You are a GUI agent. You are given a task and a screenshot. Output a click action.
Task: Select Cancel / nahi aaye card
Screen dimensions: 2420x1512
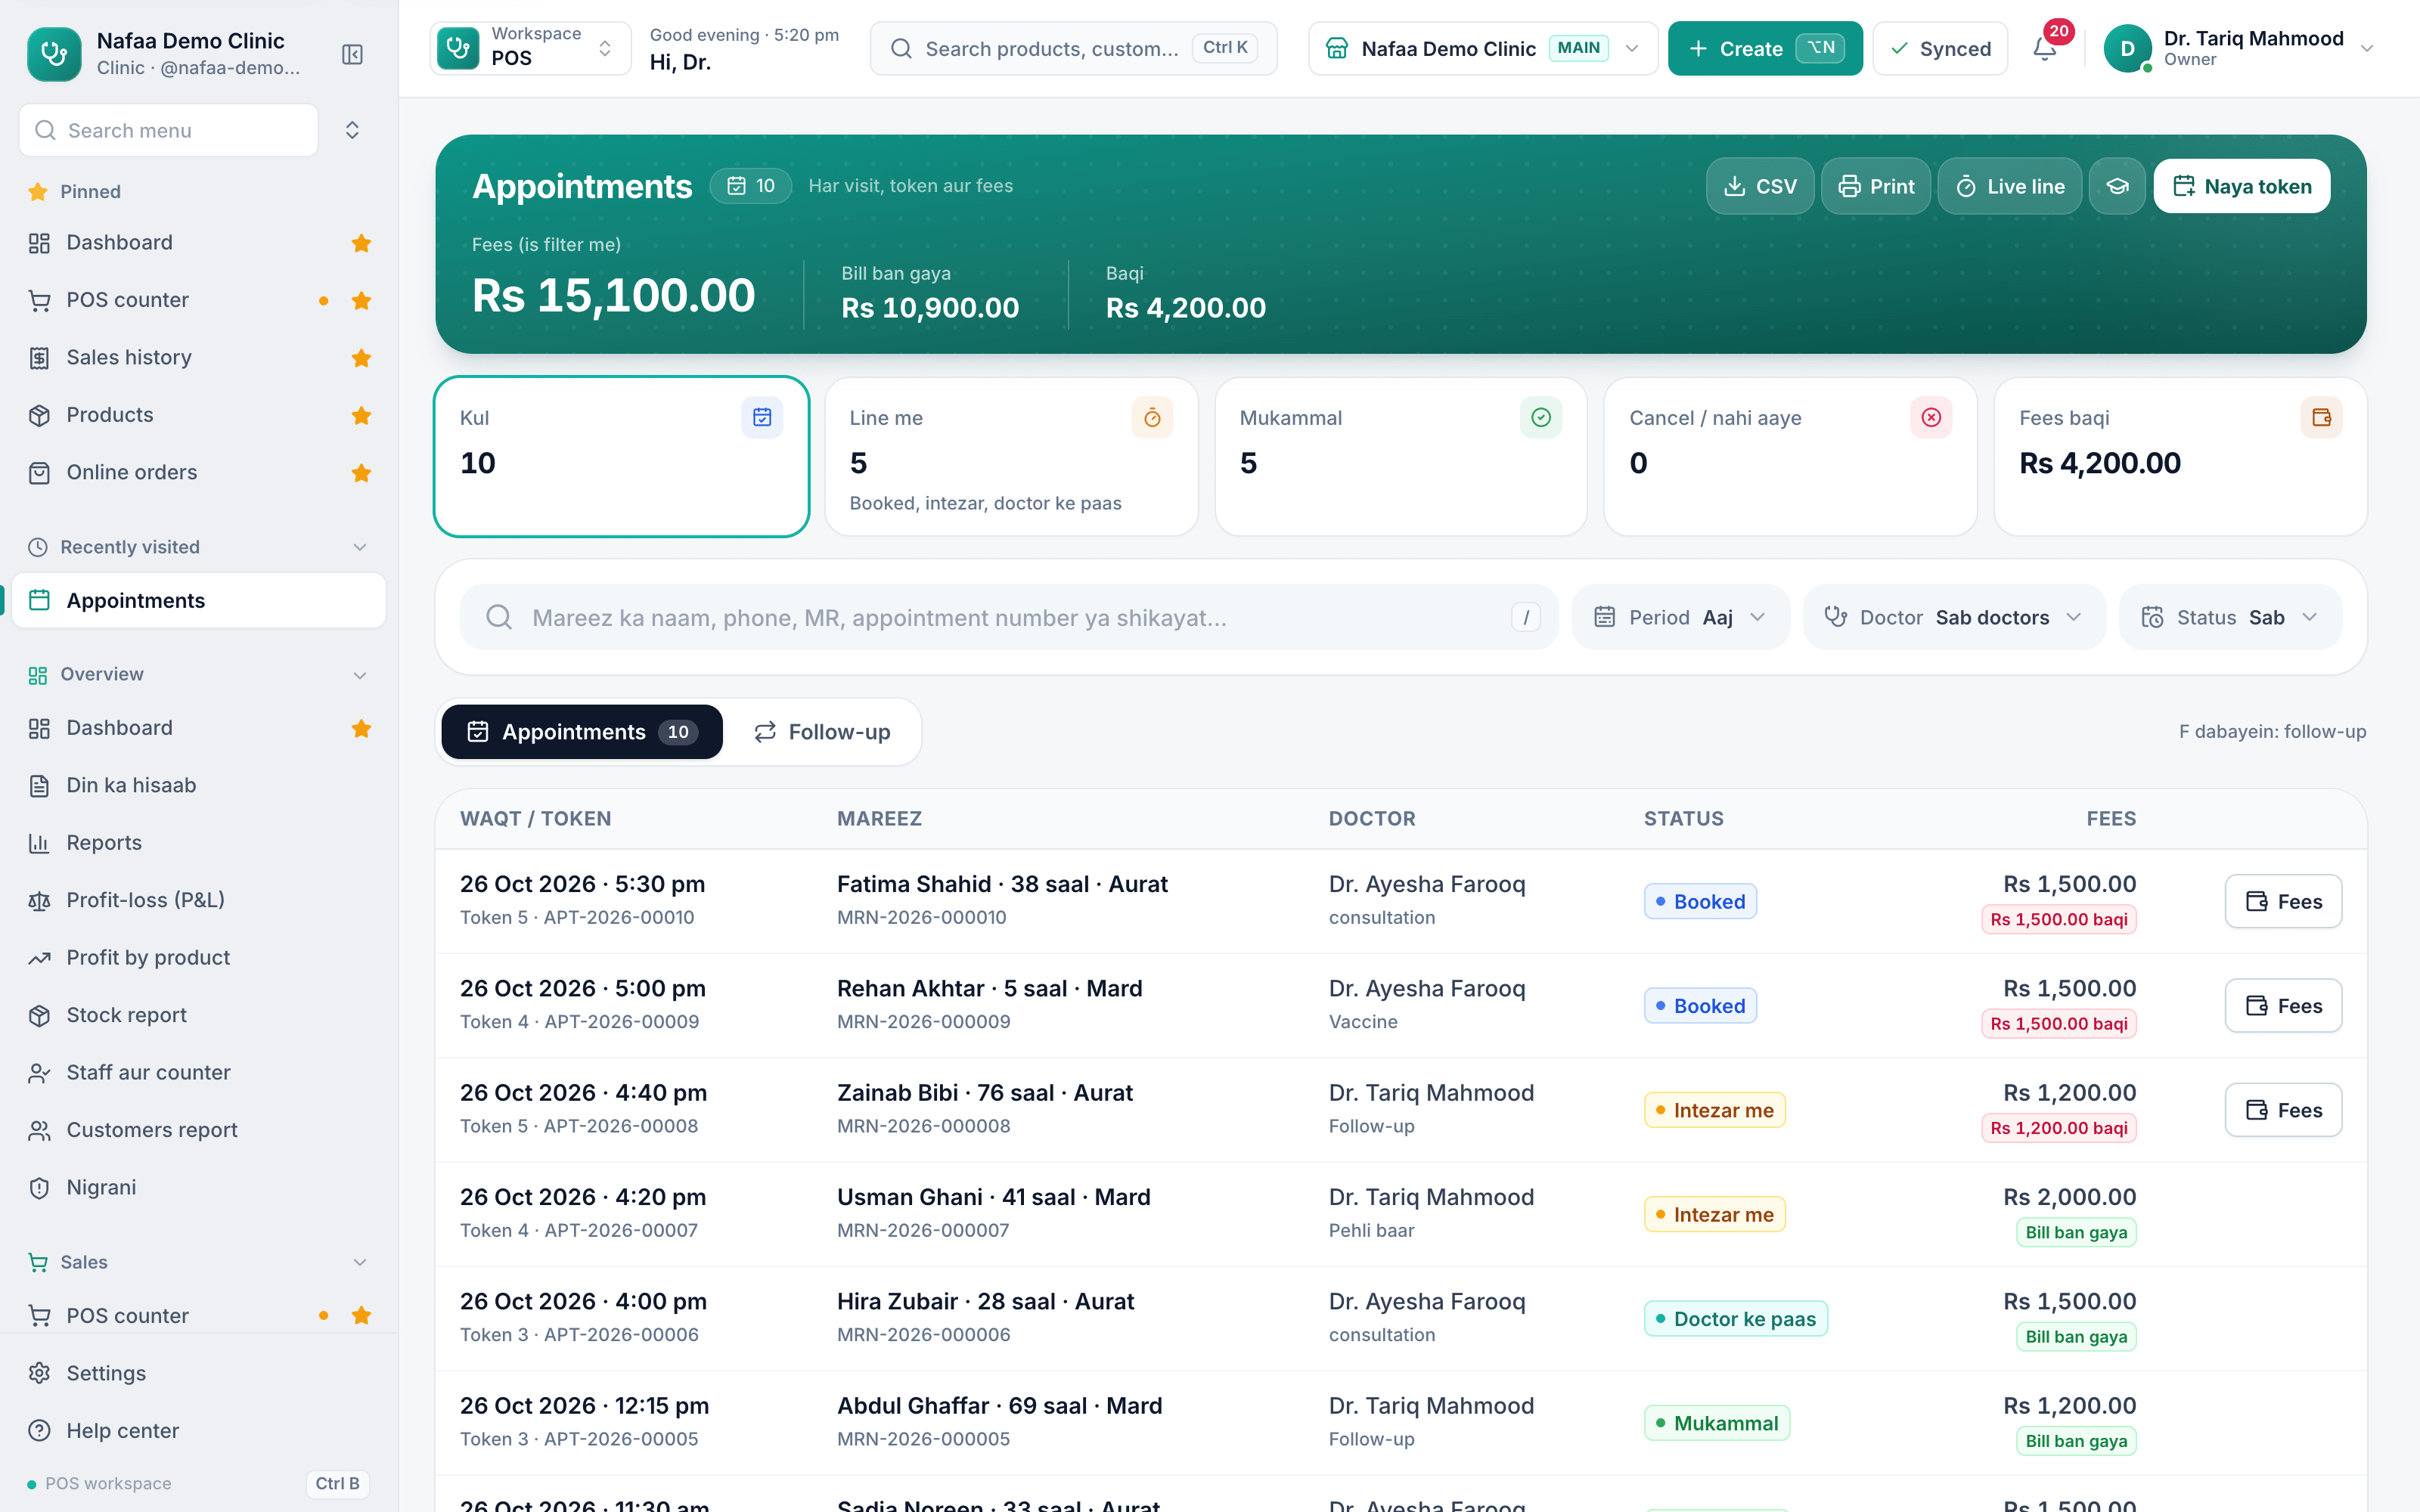(1790, 457)
